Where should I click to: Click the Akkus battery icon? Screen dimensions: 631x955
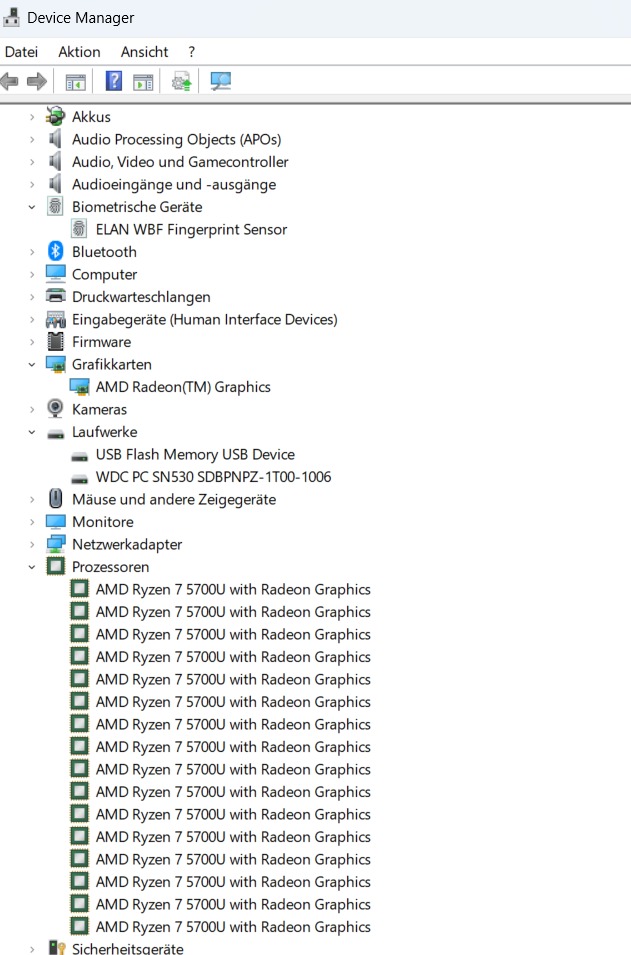[x=55, y=116]
